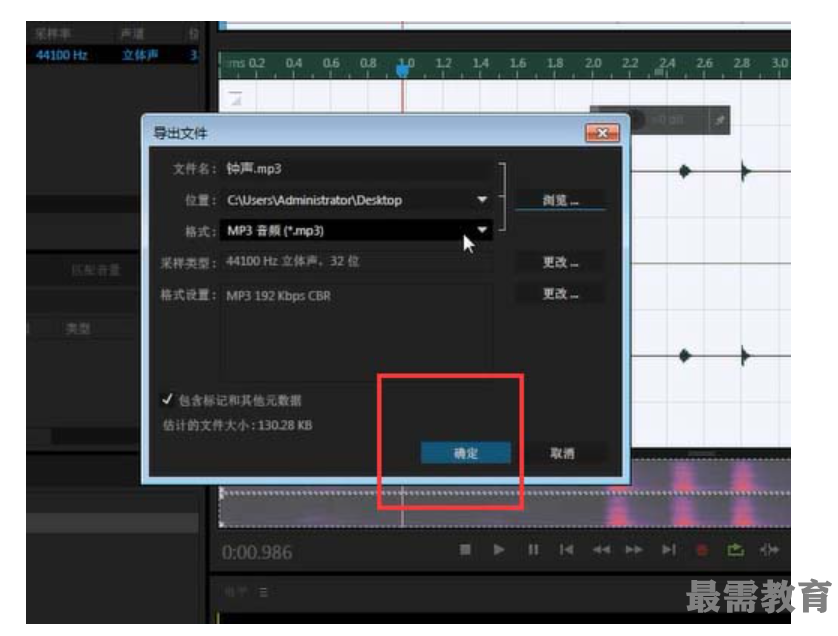
Task: Click 更改 next to sample type
Action: point(560,262)
